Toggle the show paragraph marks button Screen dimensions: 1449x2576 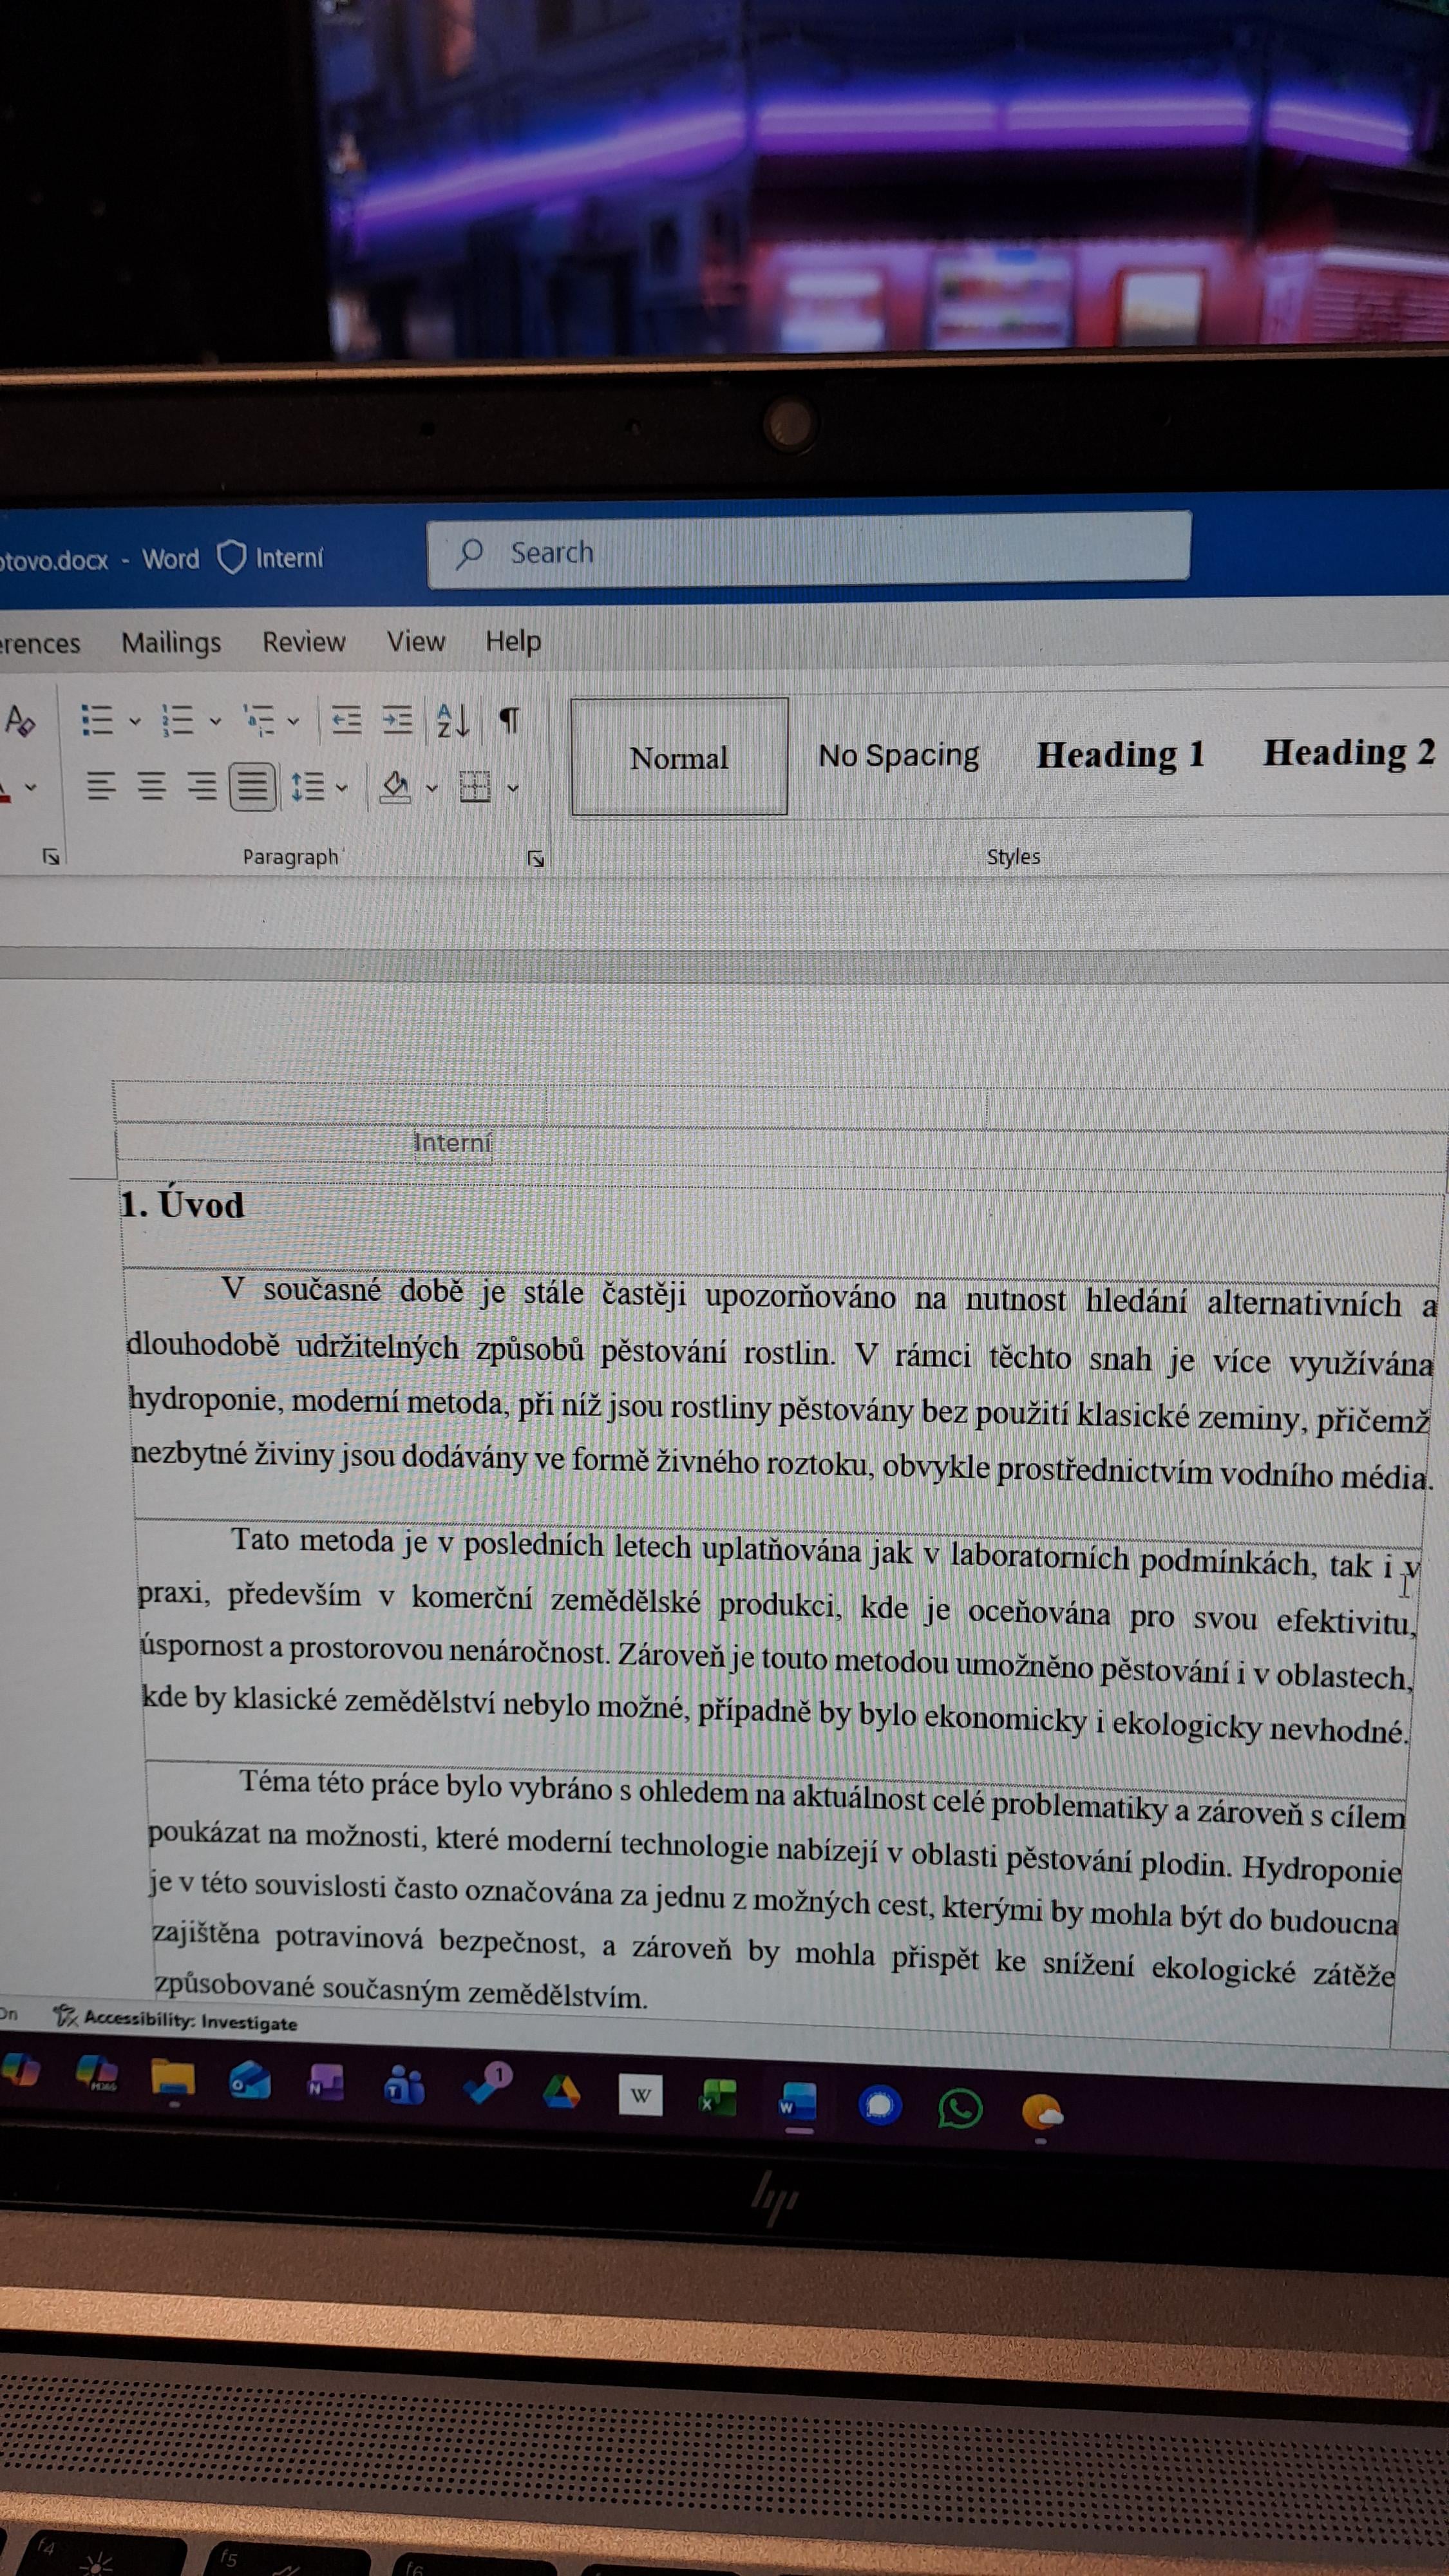click(509, 720)
